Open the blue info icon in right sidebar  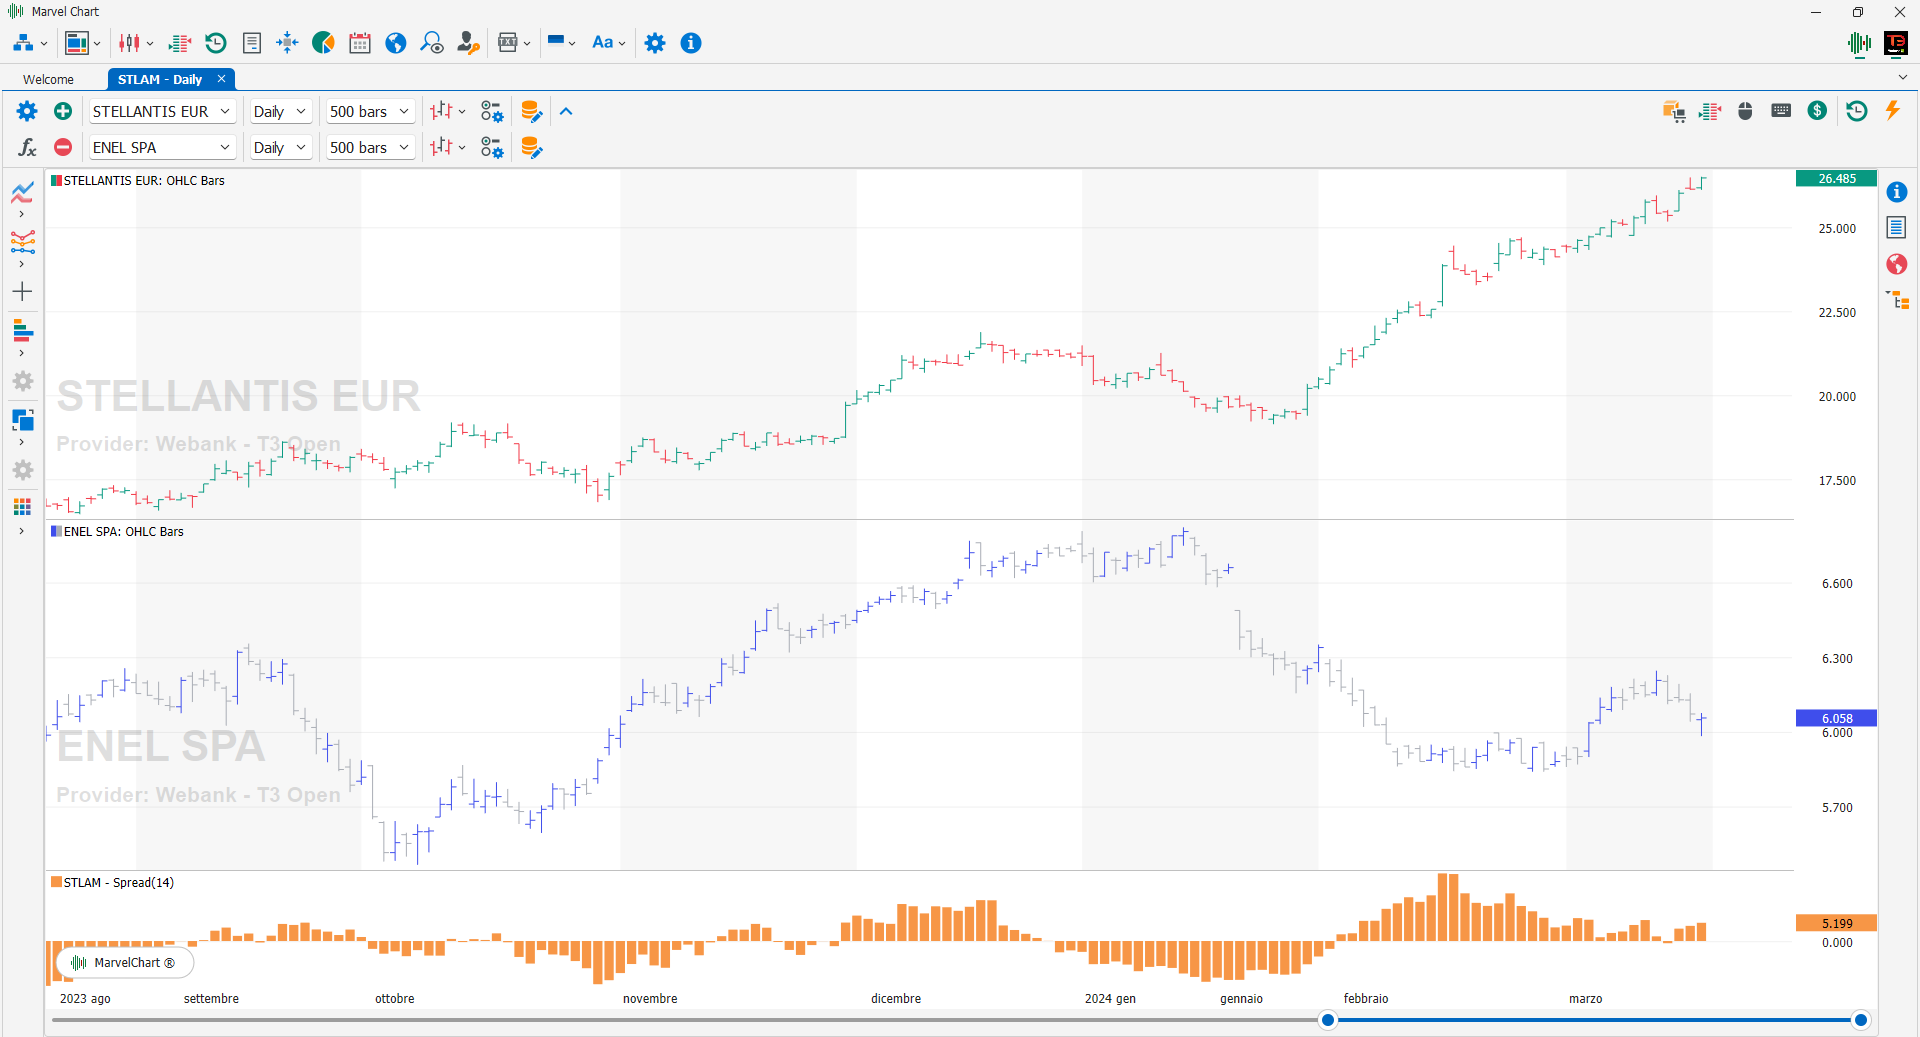(x=1897, y=192)
